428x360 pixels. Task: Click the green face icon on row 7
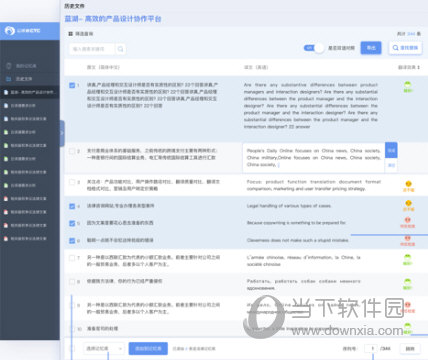pos(407,257)
